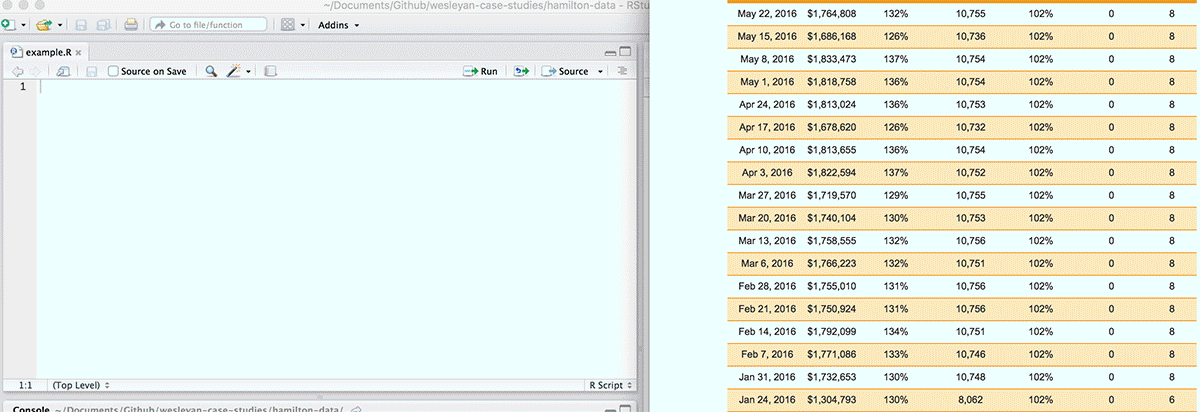Open the Addins menu

(339, 24)
